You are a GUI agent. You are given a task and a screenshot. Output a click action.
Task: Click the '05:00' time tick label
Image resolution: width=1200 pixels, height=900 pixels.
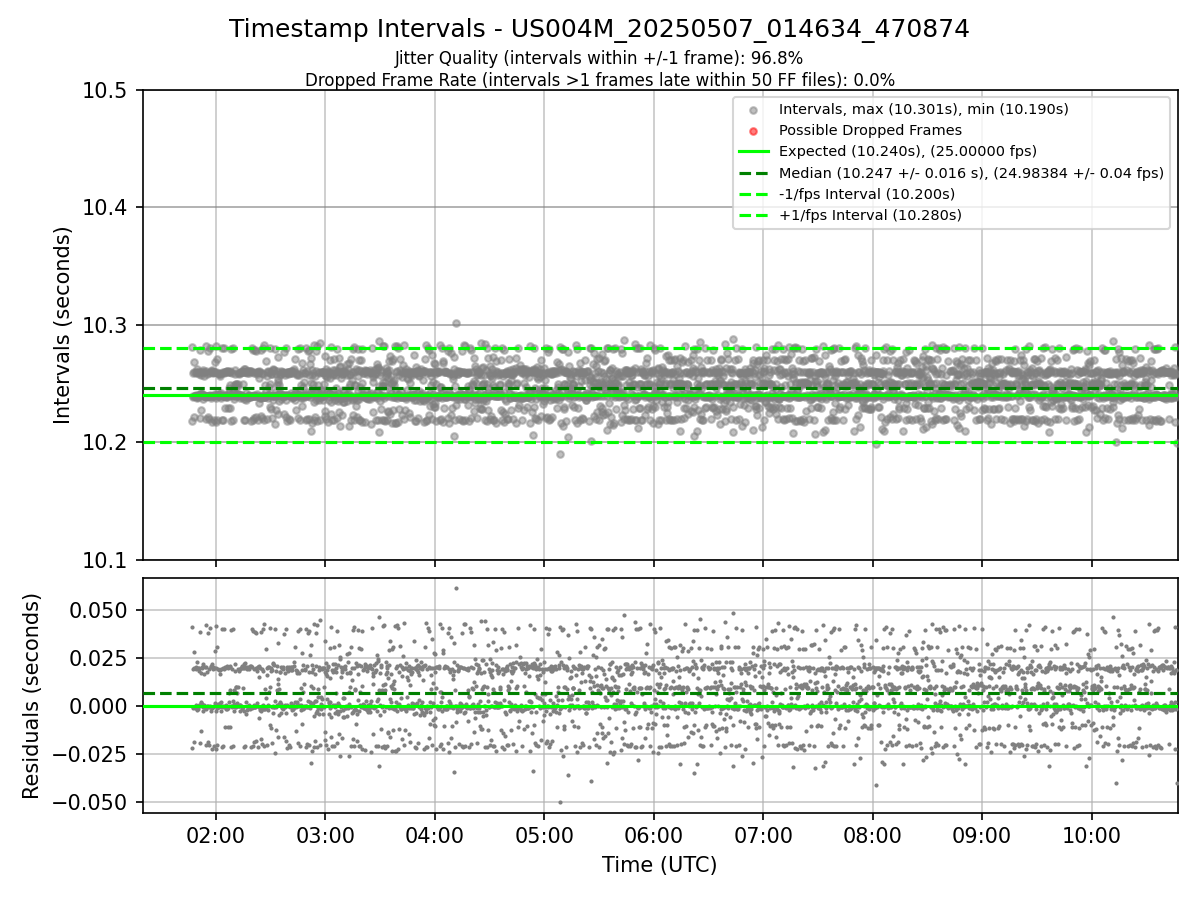coord(544,835)
